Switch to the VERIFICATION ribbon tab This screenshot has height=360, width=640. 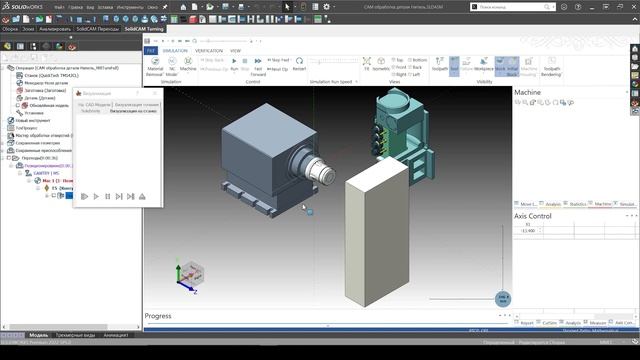tap(209, 51)
